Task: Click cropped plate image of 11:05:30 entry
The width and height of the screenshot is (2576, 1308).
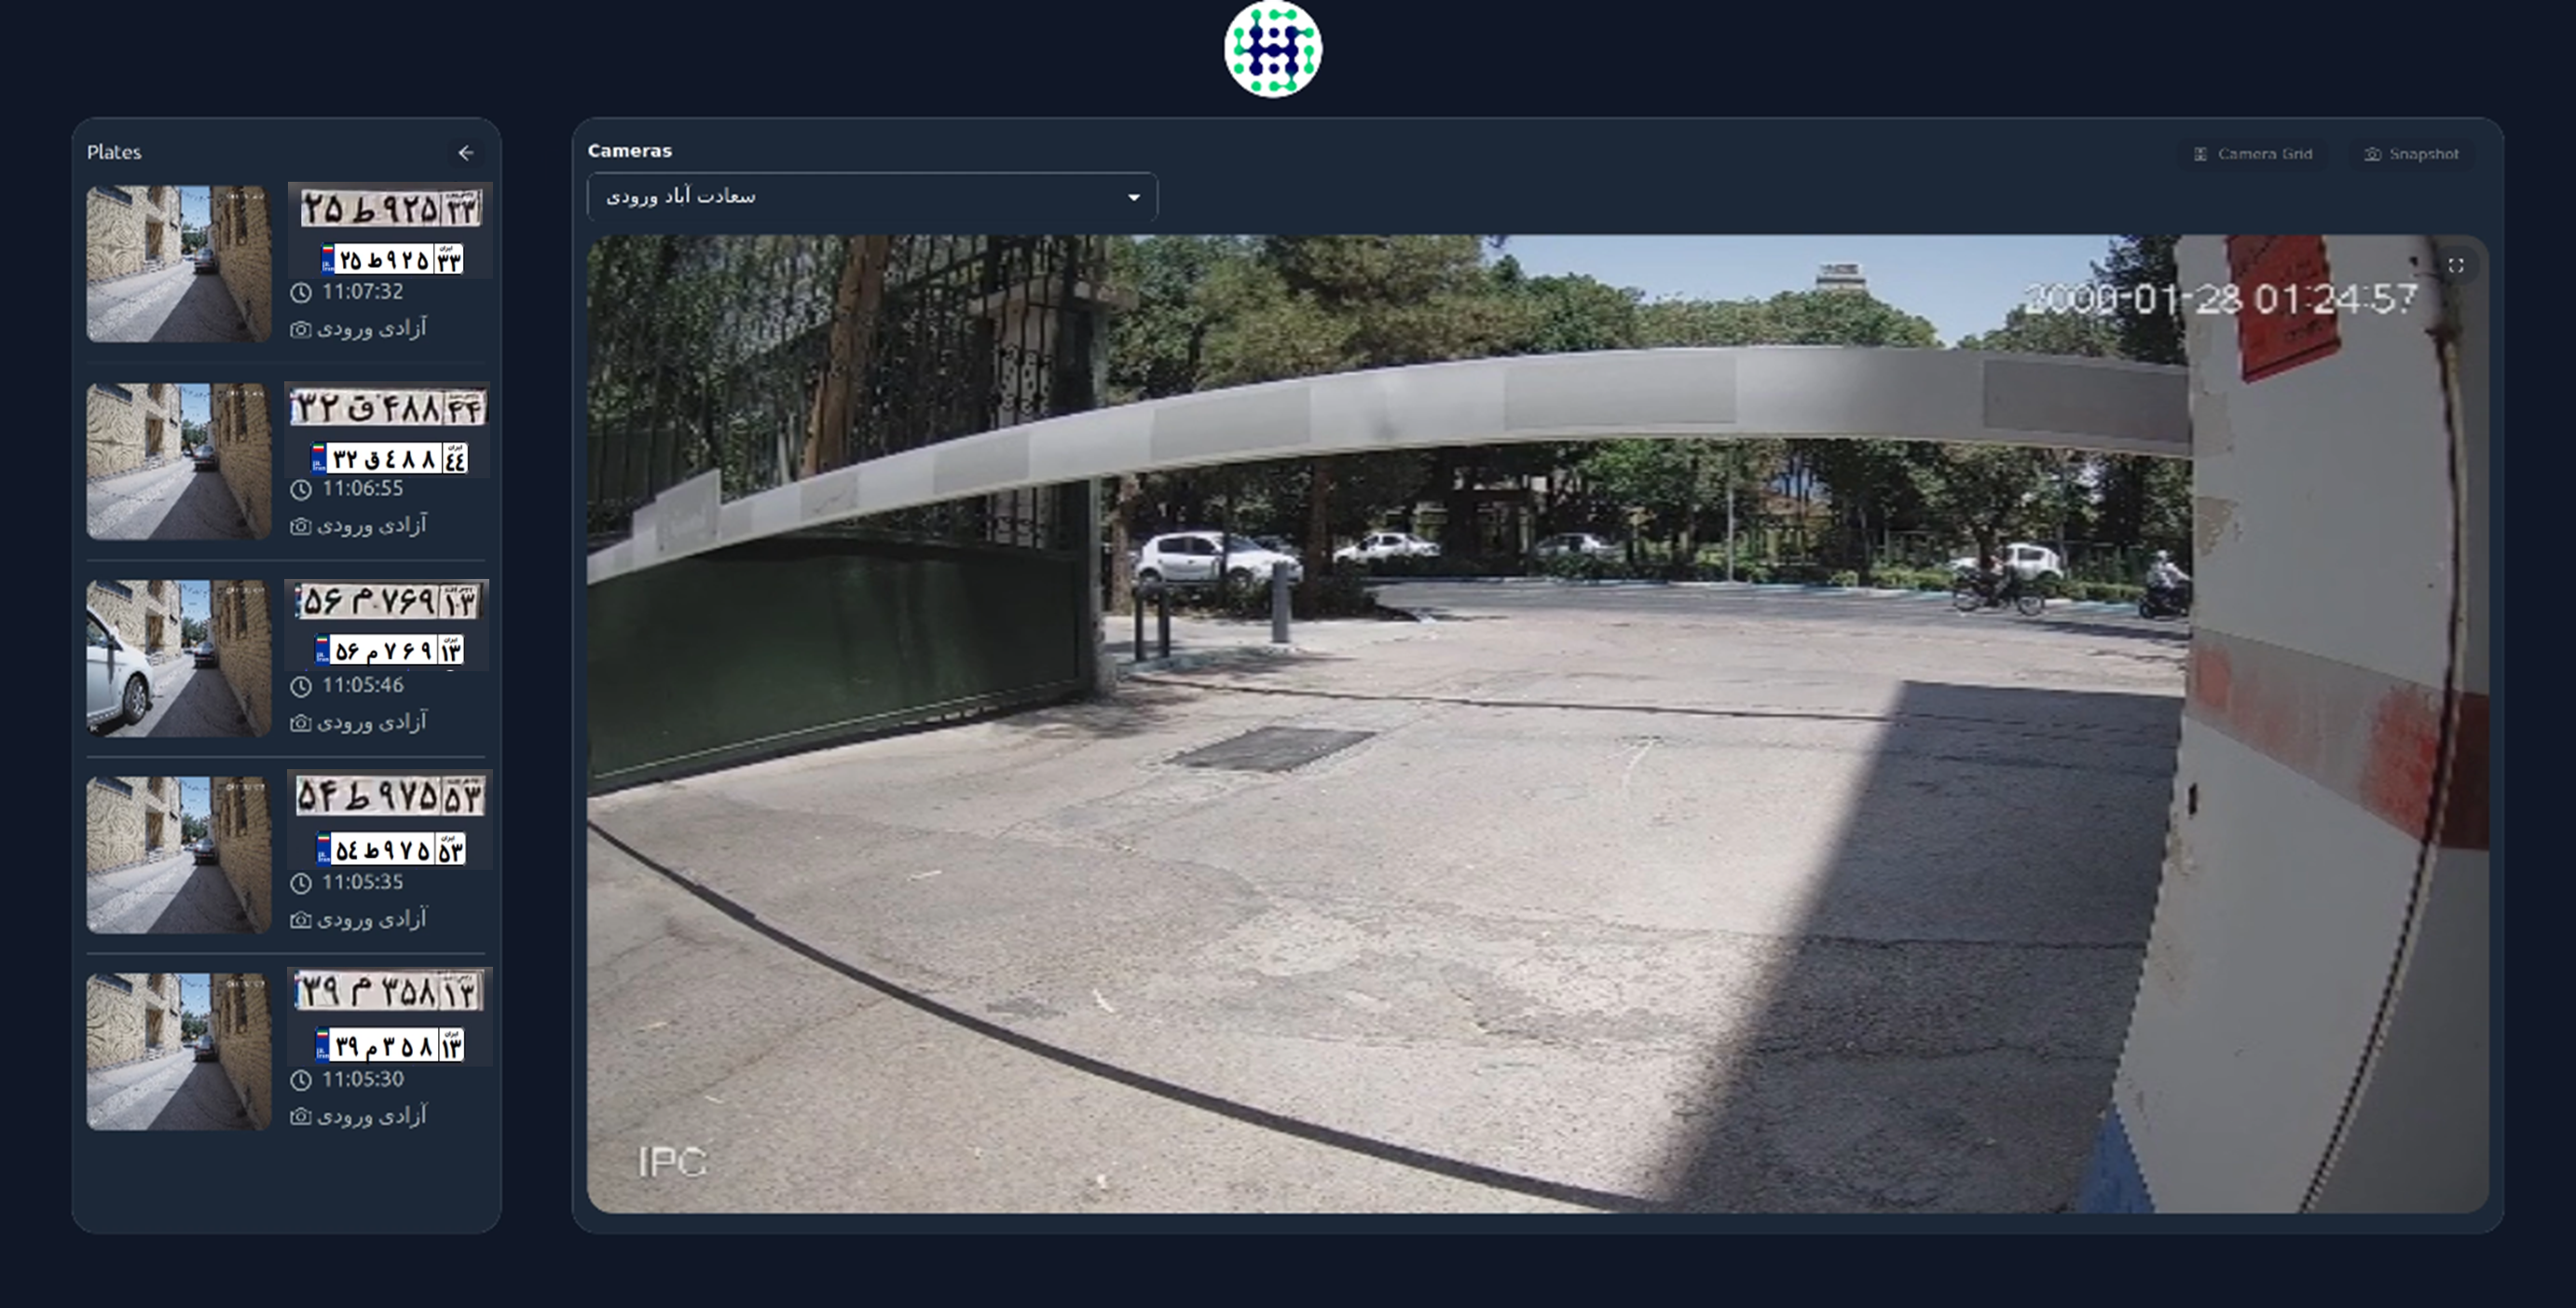Action: (x=389, y=991)
